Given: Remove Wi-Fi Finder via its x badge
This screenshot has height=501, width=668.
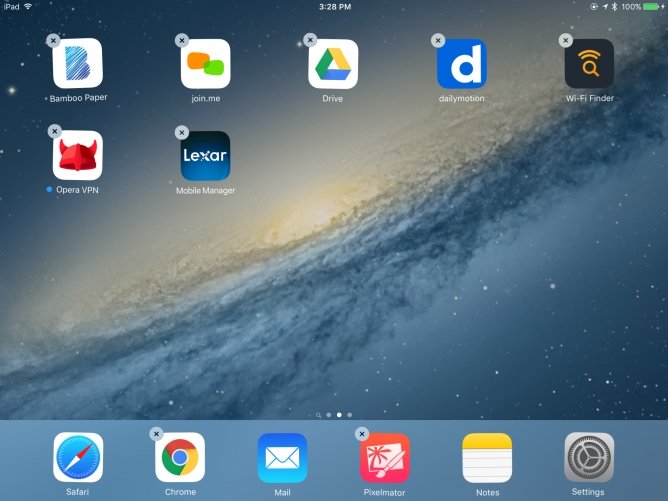Looking at the screenshot, I should pyautogui.click(x=566, y=40).
